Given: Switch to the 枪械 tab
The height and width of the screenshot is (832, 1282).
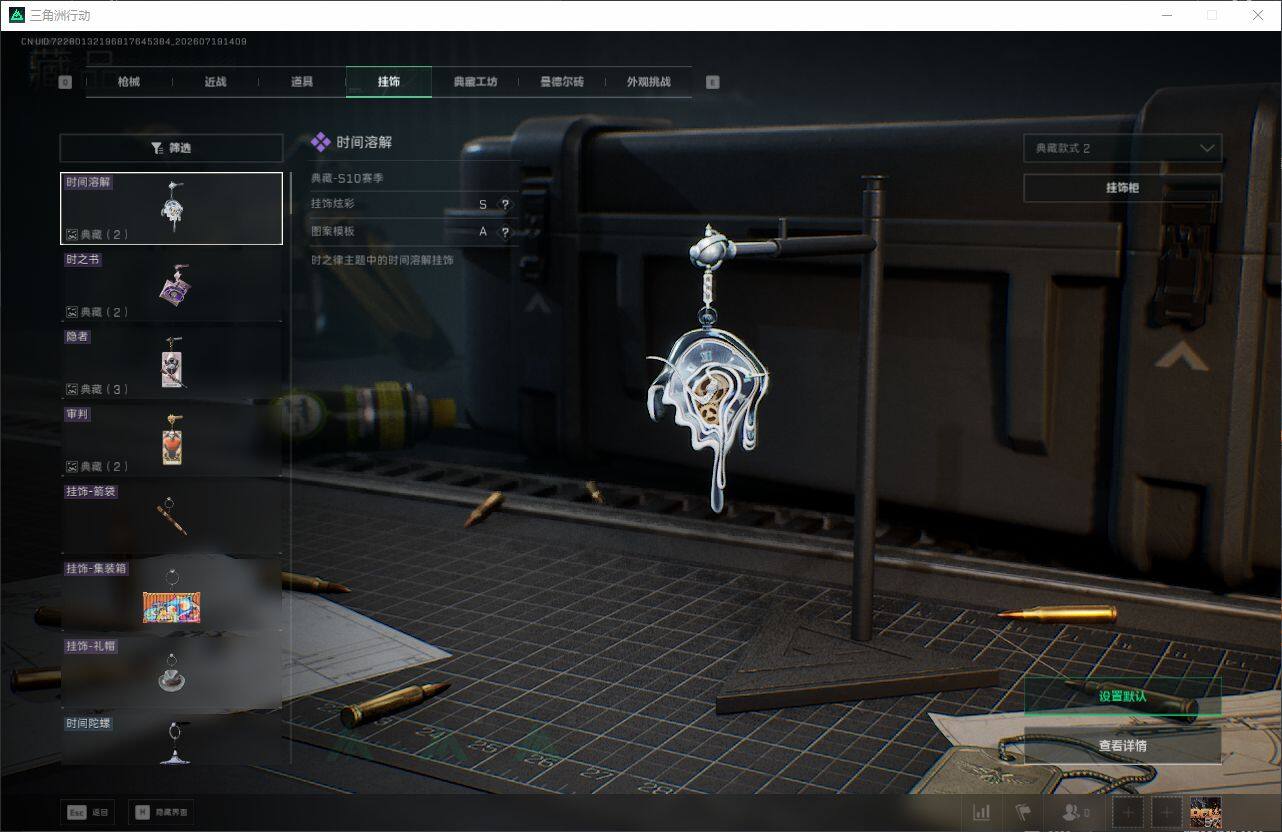Looking at the screenshot, I should [129, 82].
